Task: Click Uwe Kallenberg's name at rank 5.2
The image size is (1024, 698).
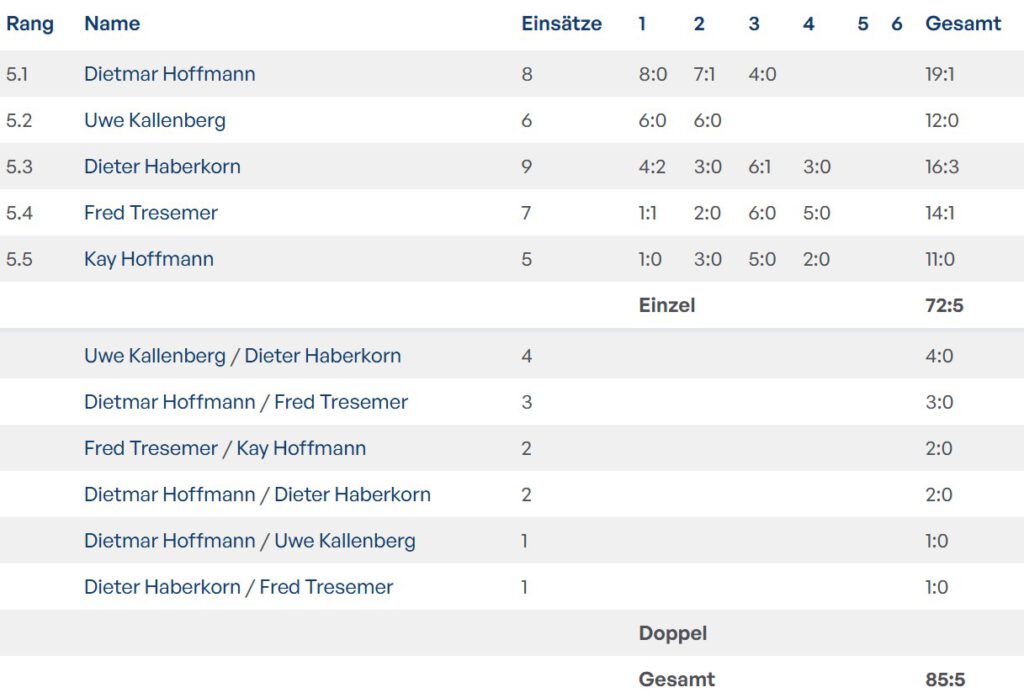Action: [x=154, y=120]
